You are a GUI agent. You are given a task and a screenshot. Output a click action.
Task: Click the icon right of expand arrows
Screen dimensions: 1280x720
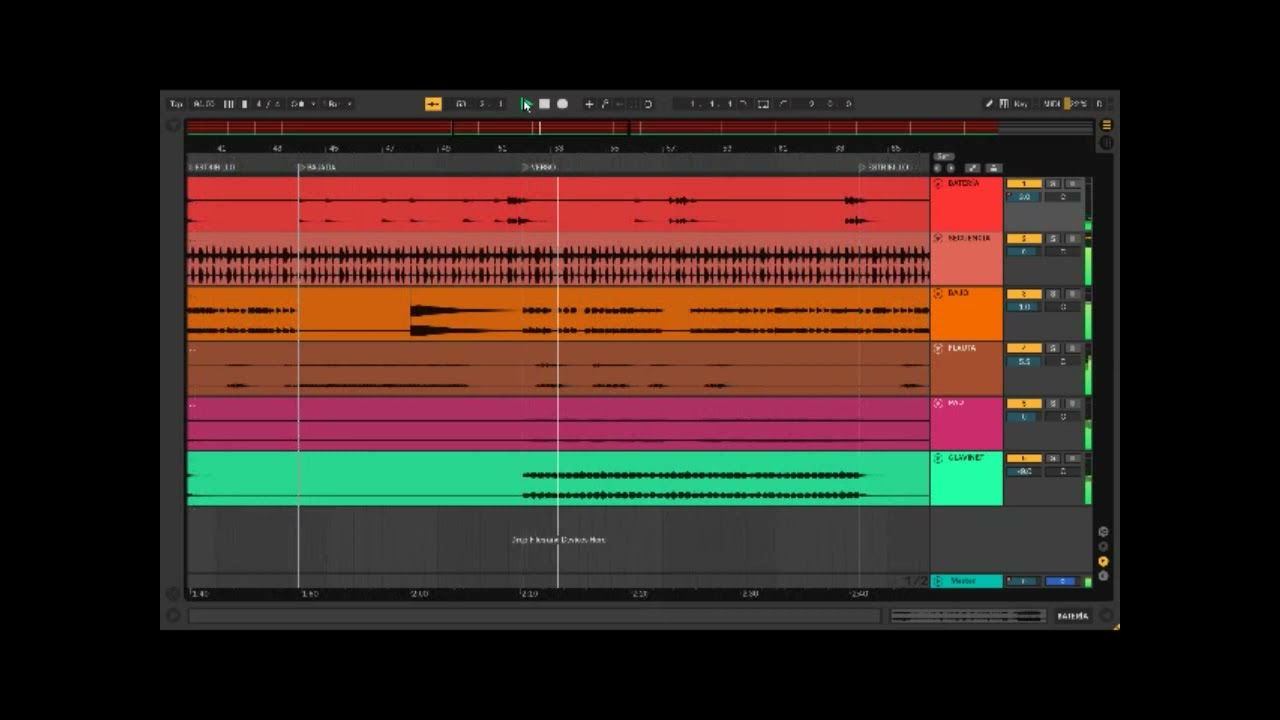(x=993, y=168)
